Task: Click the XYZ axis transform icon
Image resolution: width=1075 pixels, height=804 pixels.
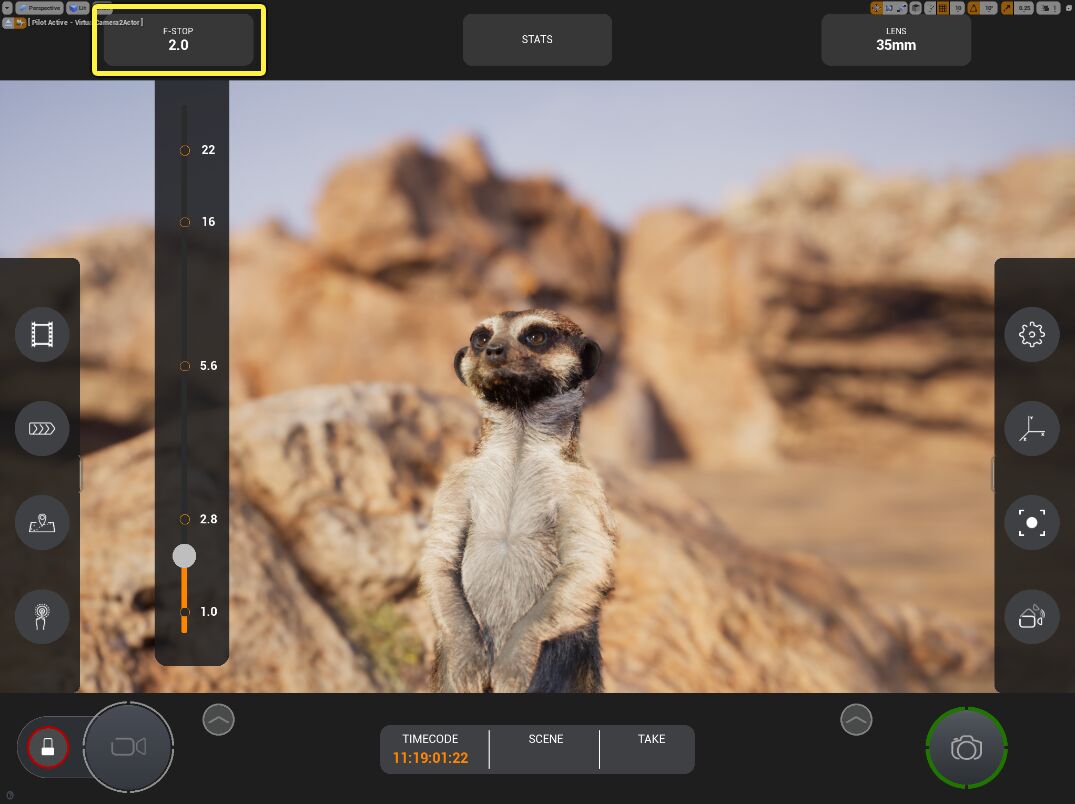Action: [x=1031, y=429]
